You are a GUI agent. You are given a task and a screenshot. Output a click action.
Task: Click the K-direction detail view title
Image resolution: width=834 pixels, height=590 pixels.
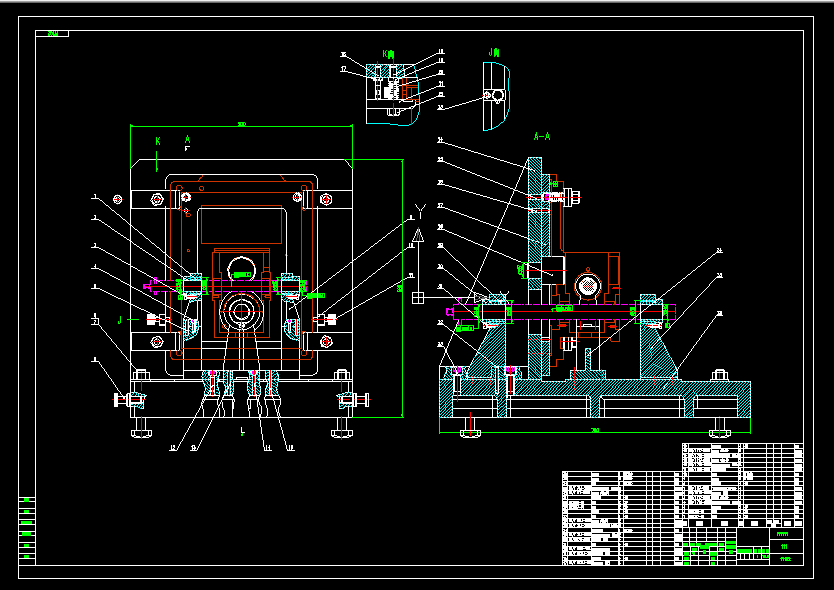coord(388,54)
